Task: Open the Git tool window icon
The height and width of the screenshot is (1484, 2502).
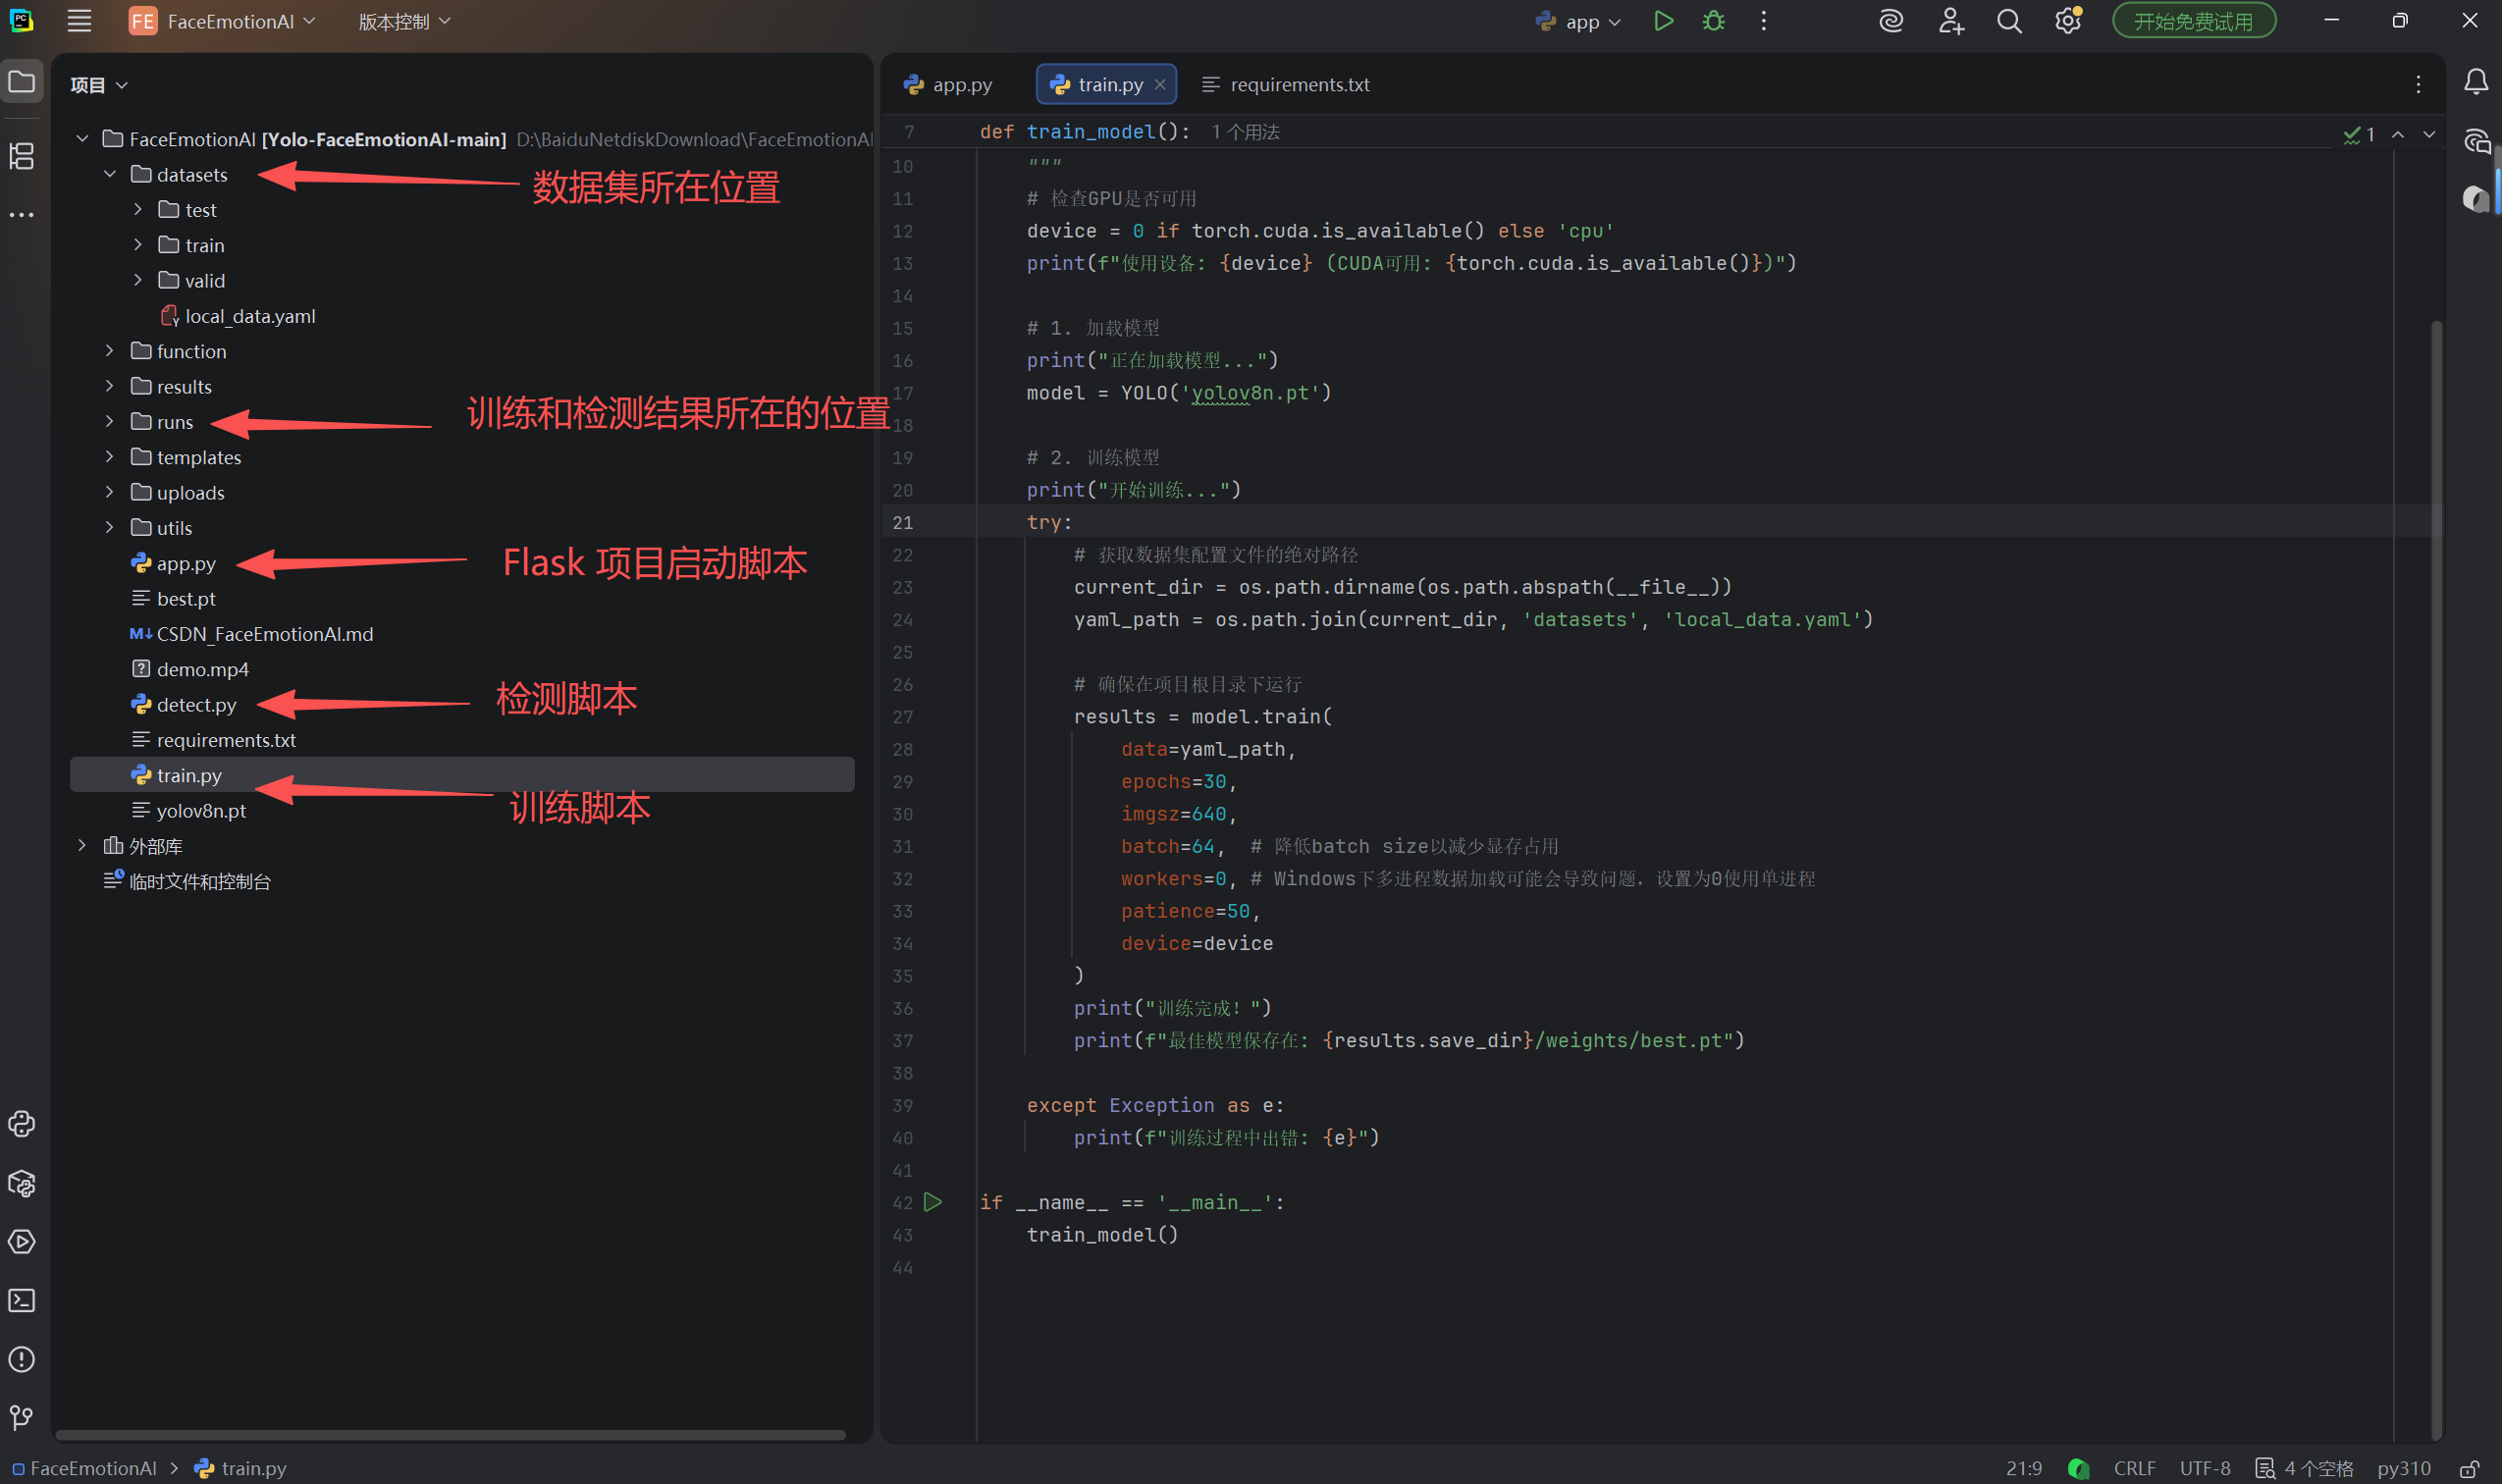Action: (22, 1417)
